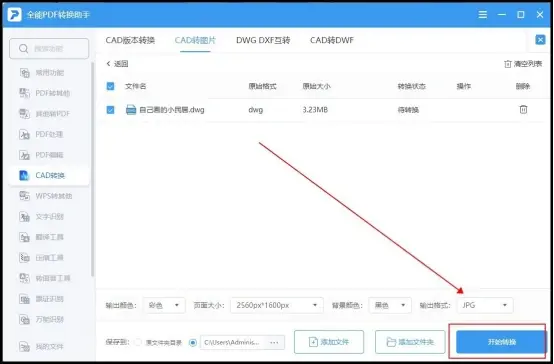Switch to the DWG DXF互转 tab
Viewport: 554px width, 364px height.
(263, 40)
